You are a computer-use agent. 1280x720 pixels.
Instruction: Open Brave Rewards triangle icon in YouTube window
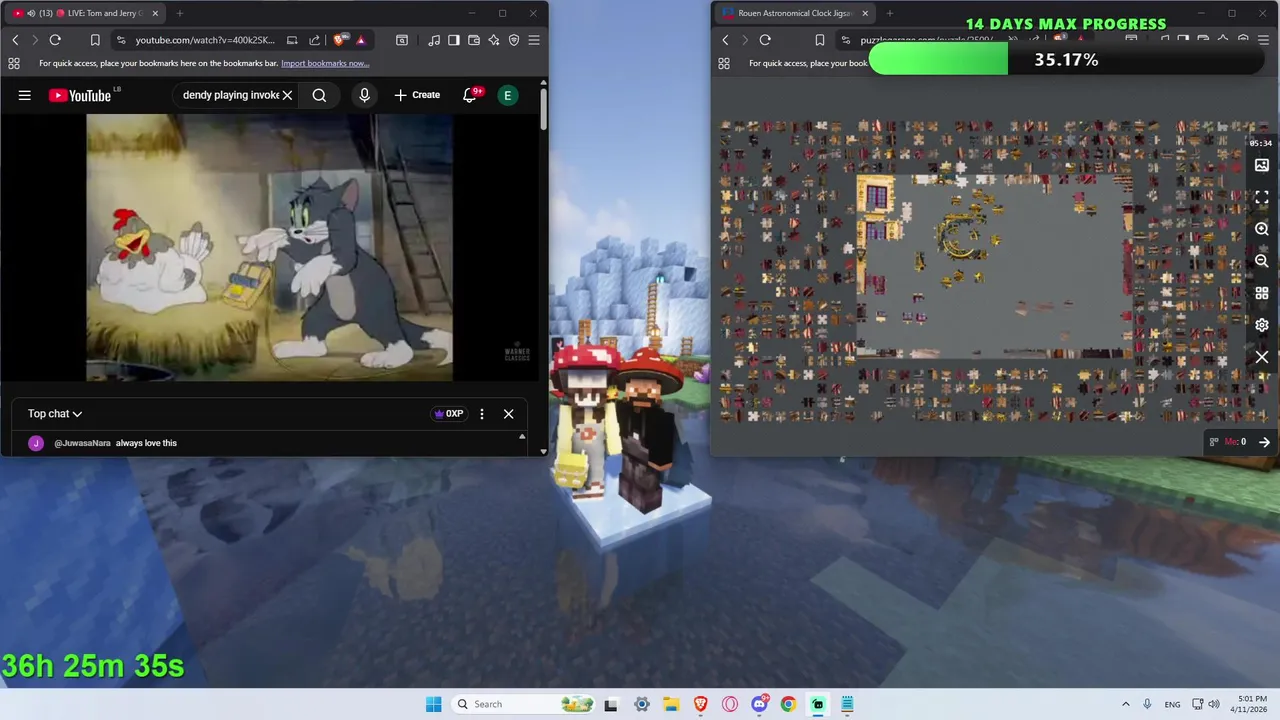point(360,40)
